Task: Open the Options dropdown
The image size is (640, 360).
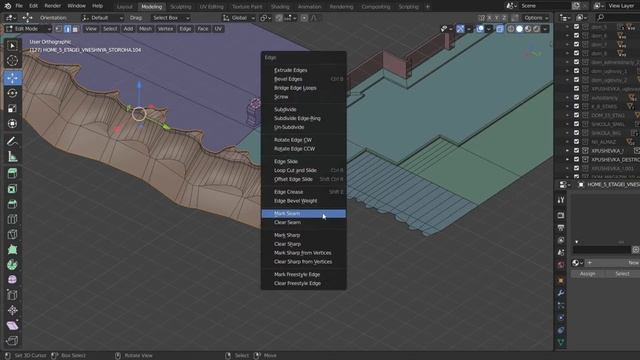Action: click(536, 18)
